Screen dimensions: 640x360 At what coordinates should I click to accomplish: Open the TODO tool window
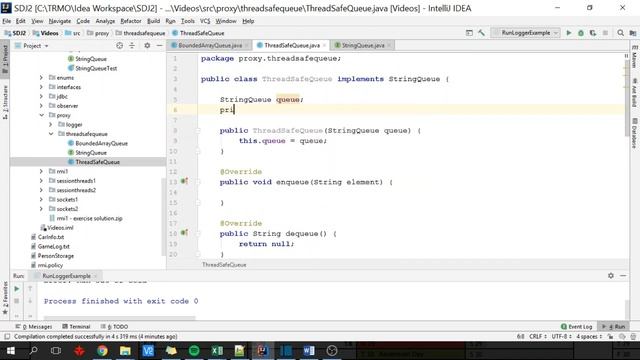pos(115,327)
